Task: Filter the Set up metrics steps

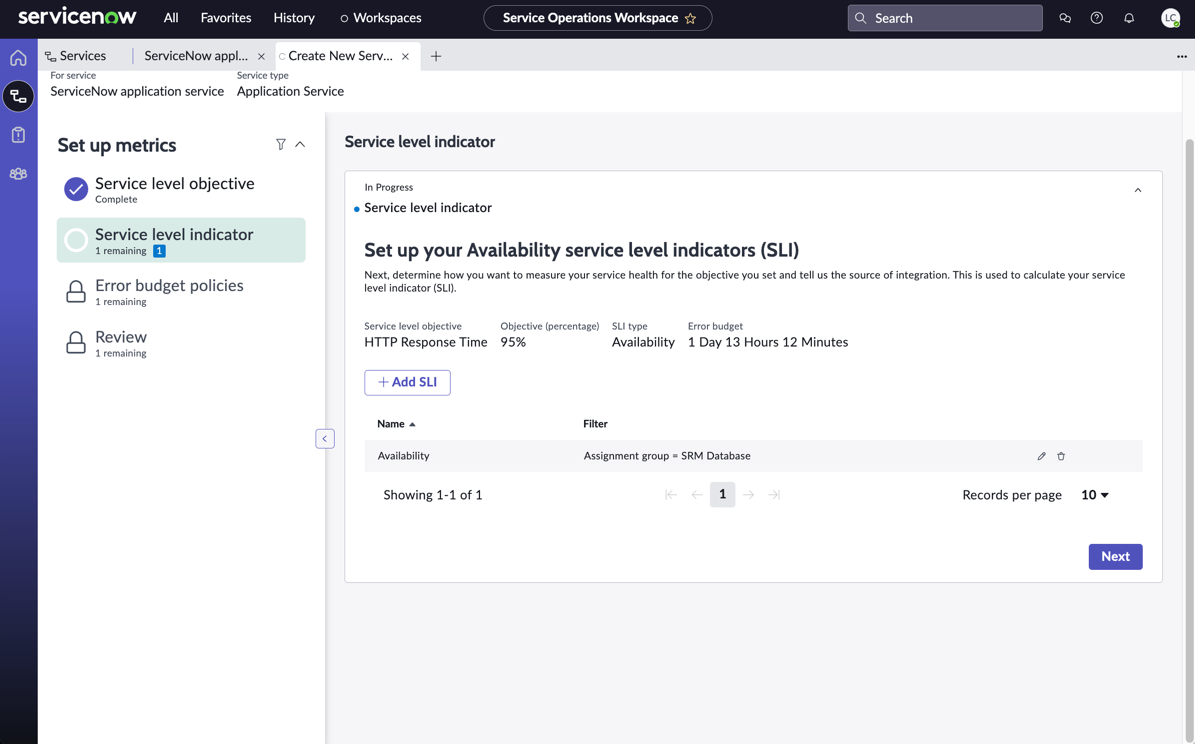Action: pyautogui.click(x=280, y=144)
